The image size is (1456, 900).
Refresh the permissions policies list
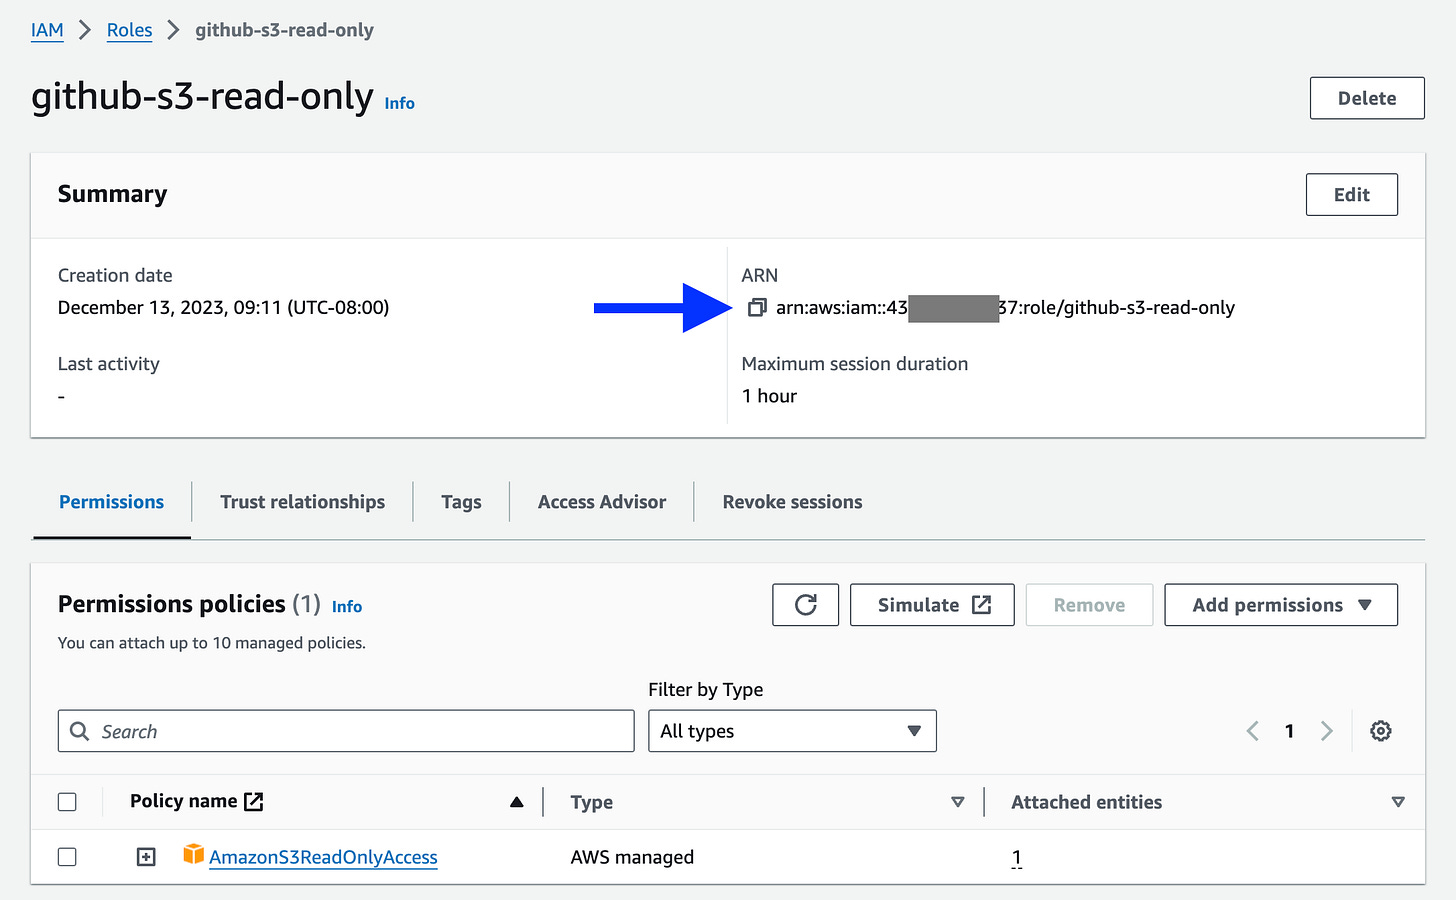[805, 605]
